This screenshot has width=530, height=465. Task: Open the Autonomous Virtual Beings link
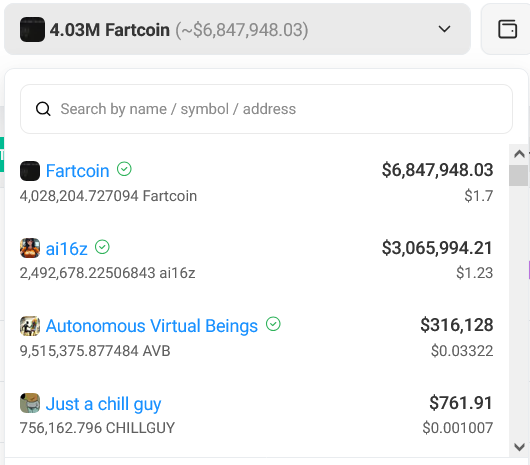click(x=152, y=326)
